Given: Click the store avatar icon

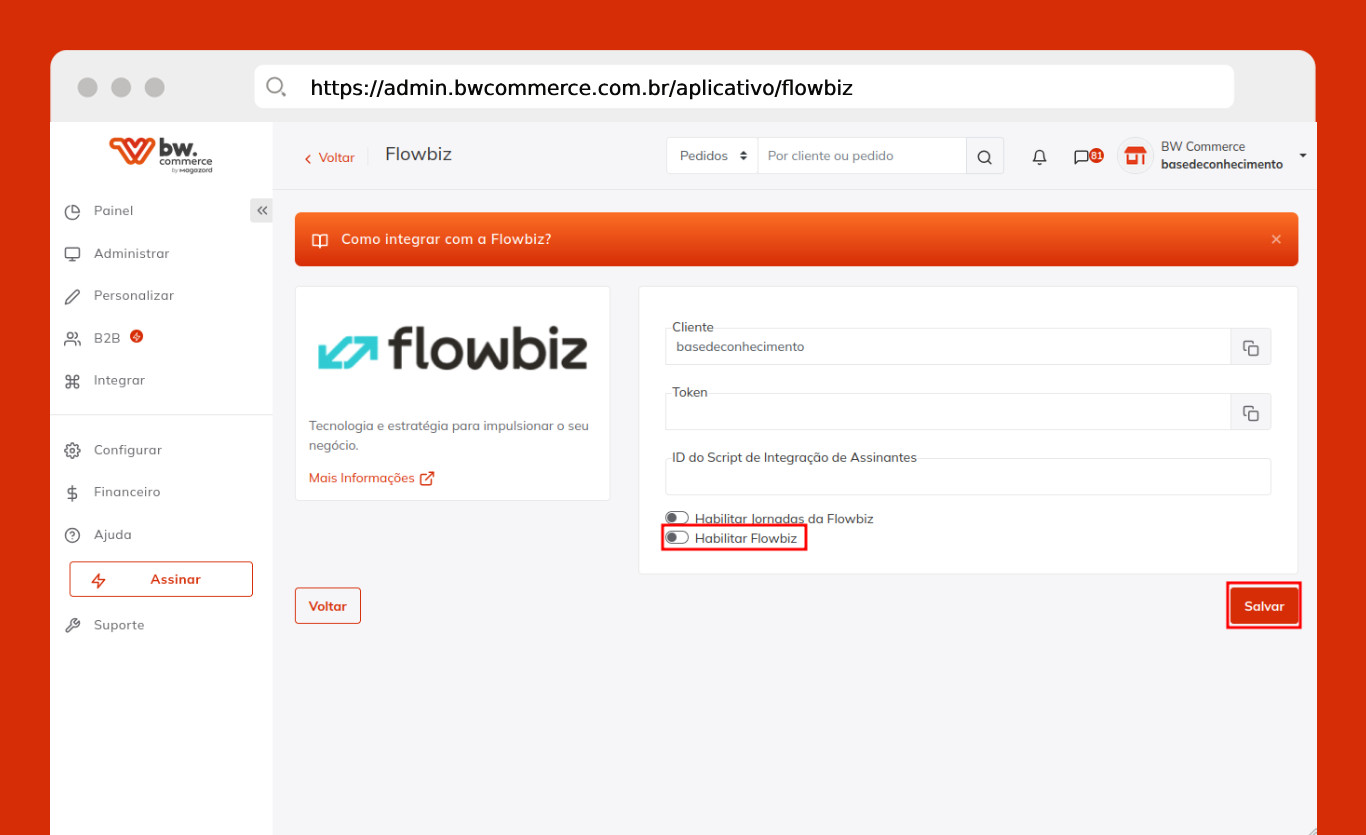Looking at the screenshot, I should point(1135,156).
